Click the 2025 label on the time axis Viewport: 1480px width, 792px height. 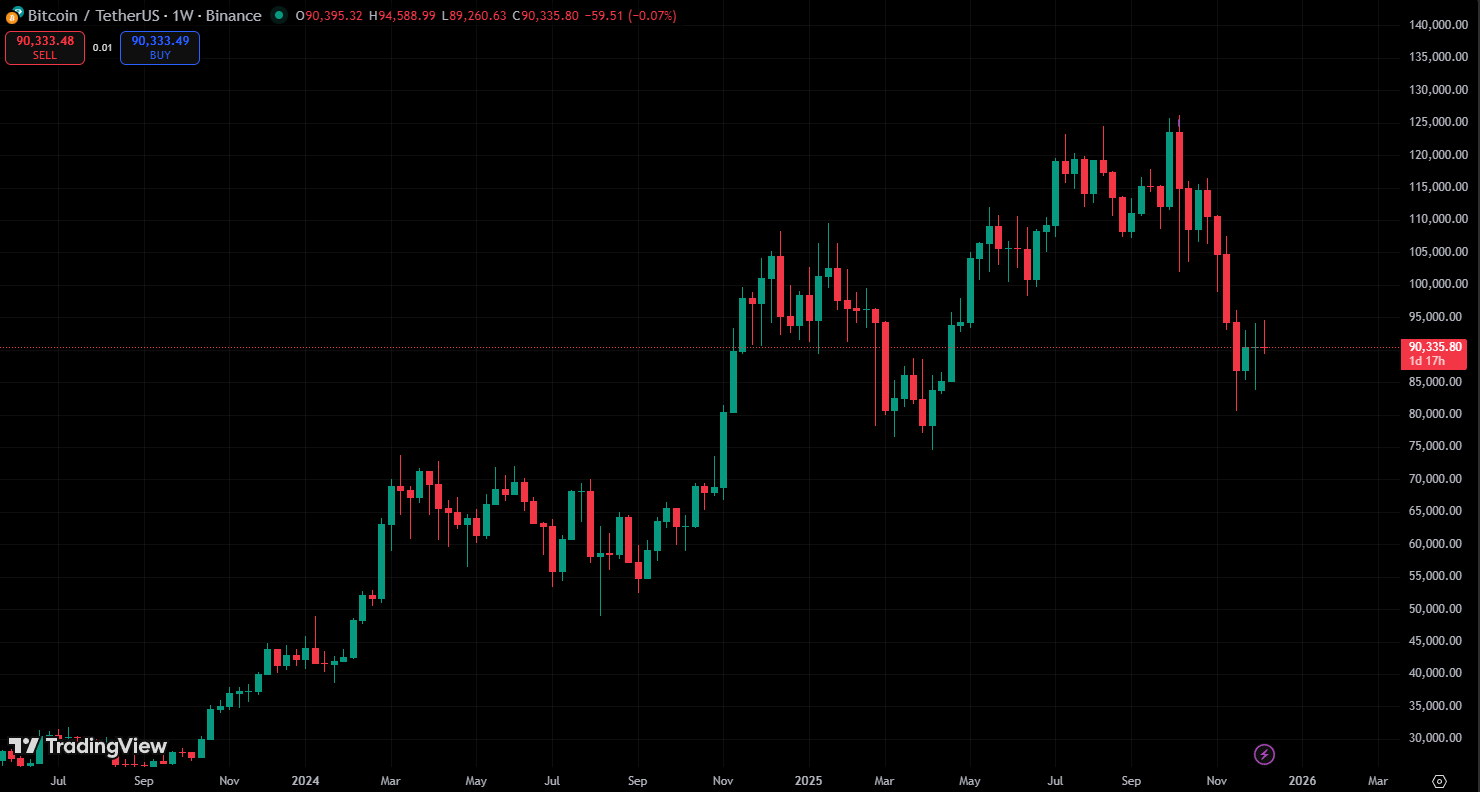tap(806, 780)
